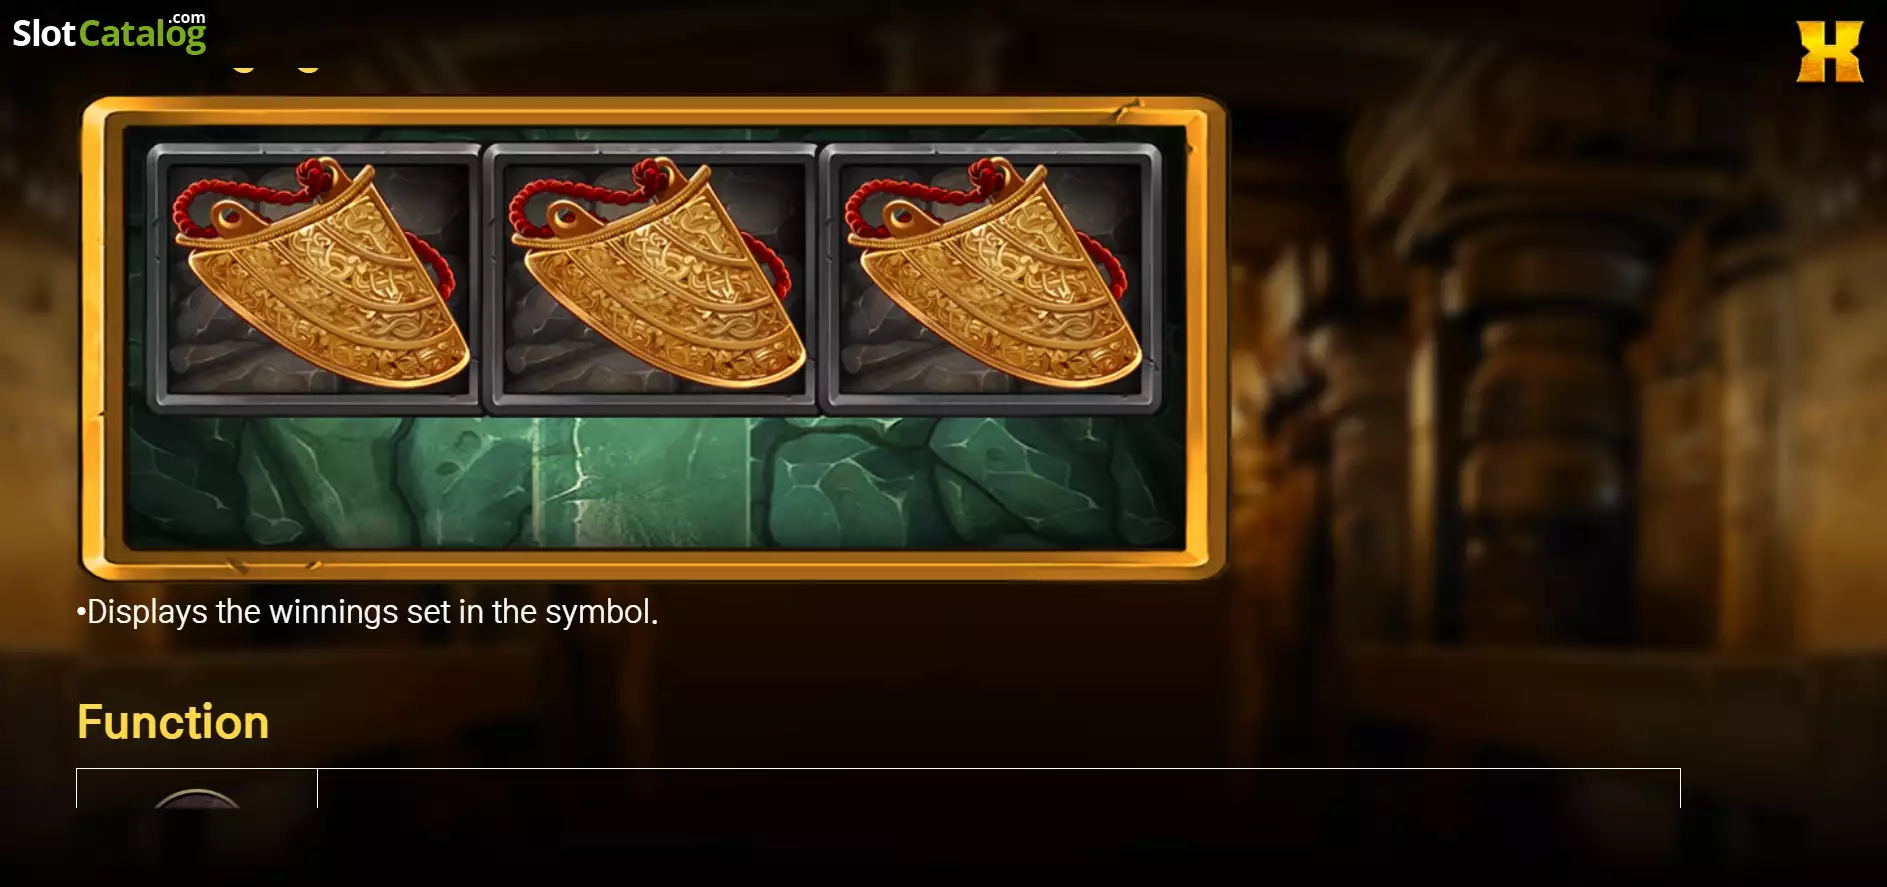This screenshot has width=1887, height=887.
Task: Click the red cord knot on first amulet
Action: pyautogui.click(x=318, y=178)
